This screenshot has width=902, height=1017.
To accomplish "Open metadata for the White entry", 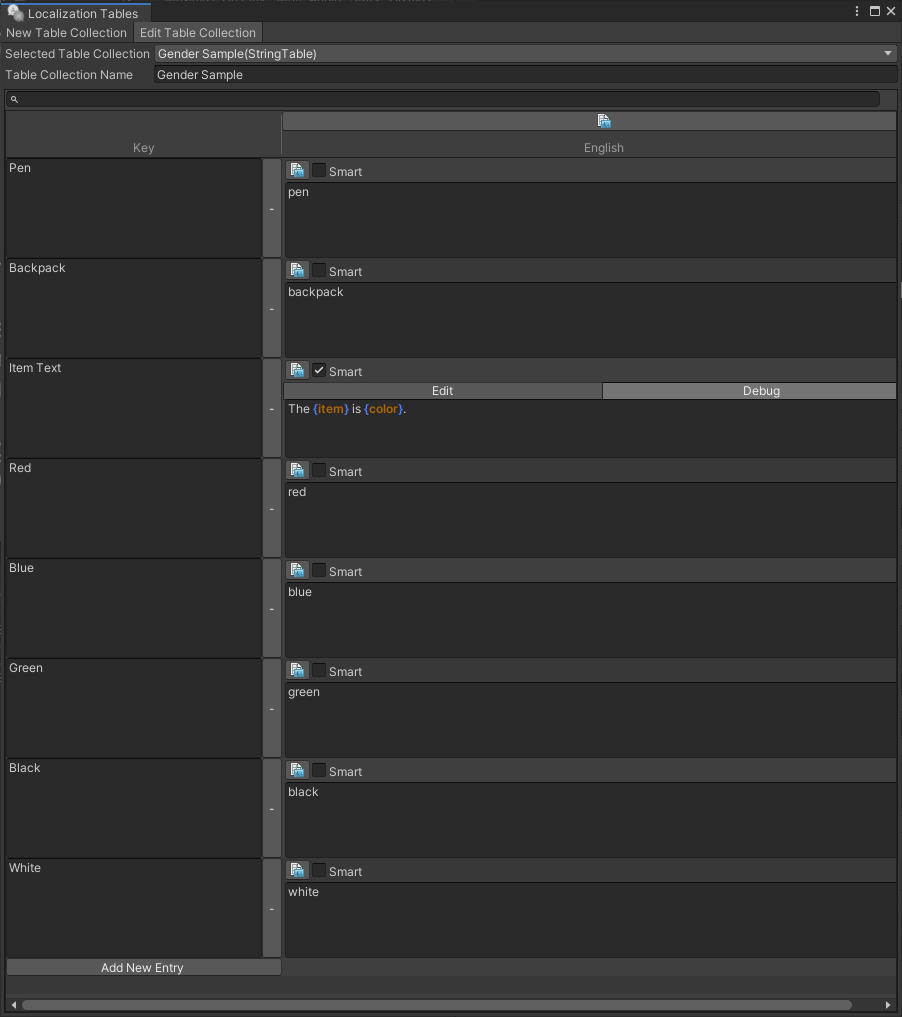I will (x=297, y=870).
